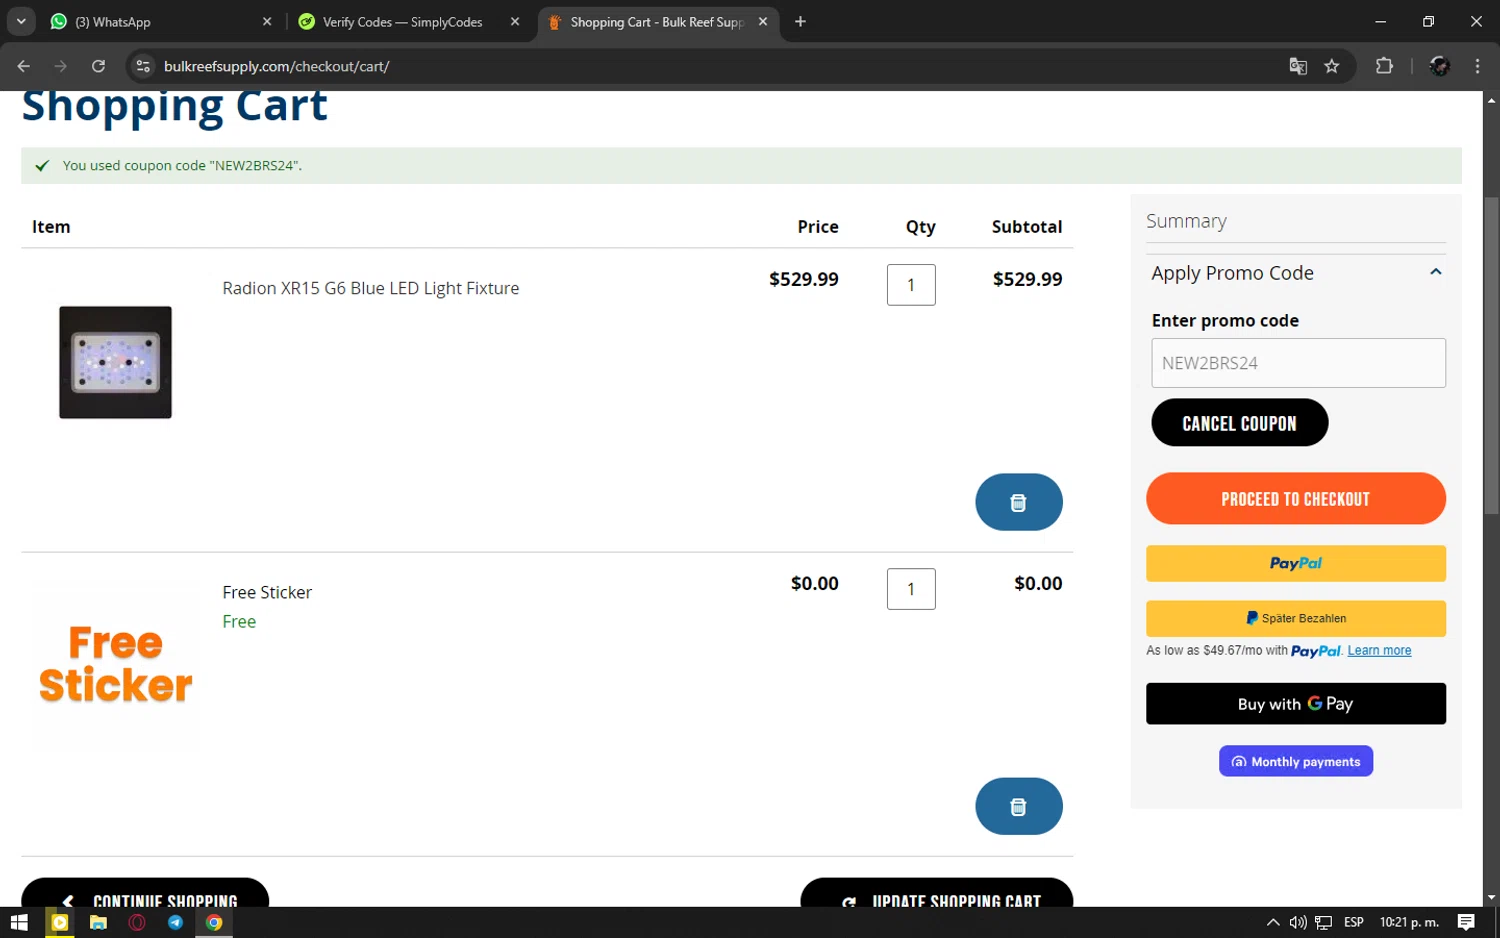Click the Free Sticker product image
1500x938 pixels.
point(115,665)
